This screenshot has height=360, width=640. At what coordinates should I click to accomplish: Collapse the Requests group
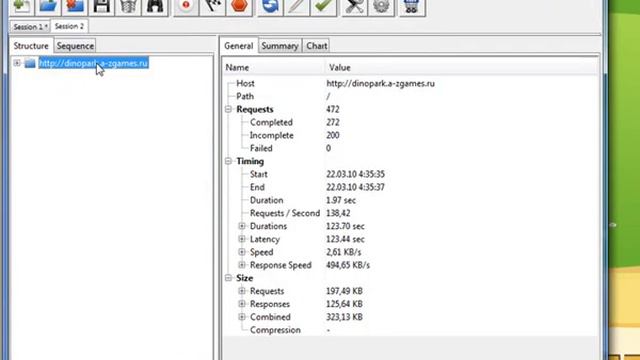pyautogui.click(x=228, y=109)
